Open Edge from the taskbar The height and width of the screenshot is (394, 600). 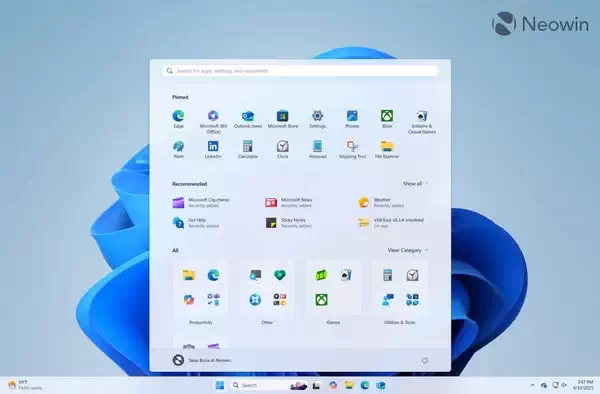(x=365, y=385)
